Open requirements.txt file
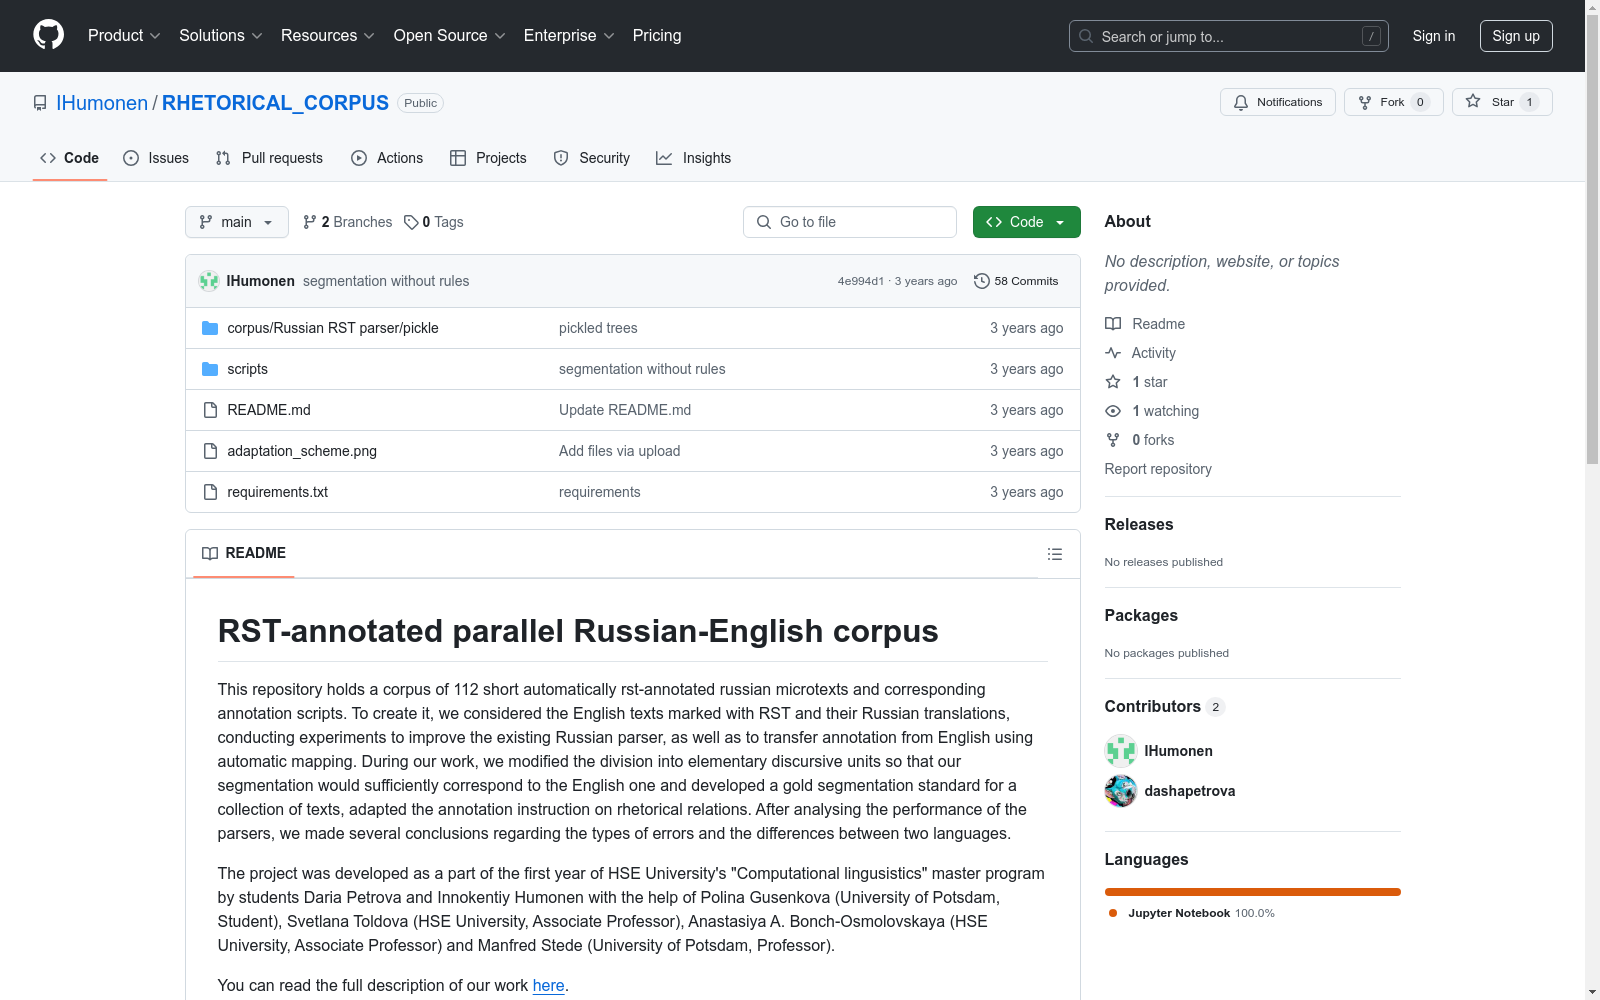 pos(277,492)
